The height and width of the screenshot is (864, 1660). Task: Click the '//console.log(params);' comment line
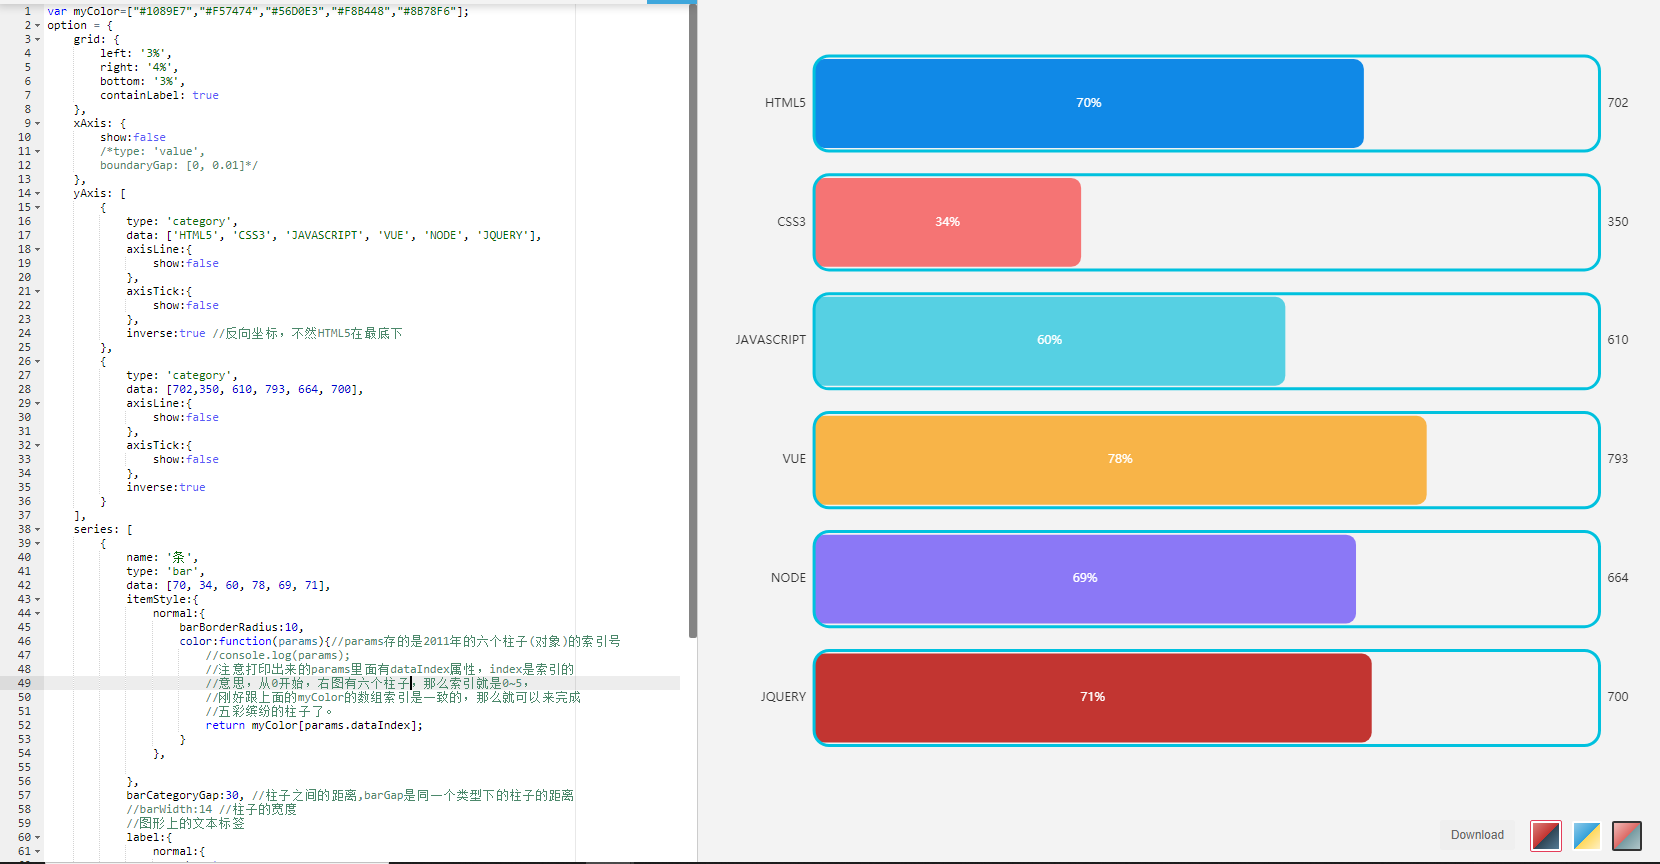point(278,656)
